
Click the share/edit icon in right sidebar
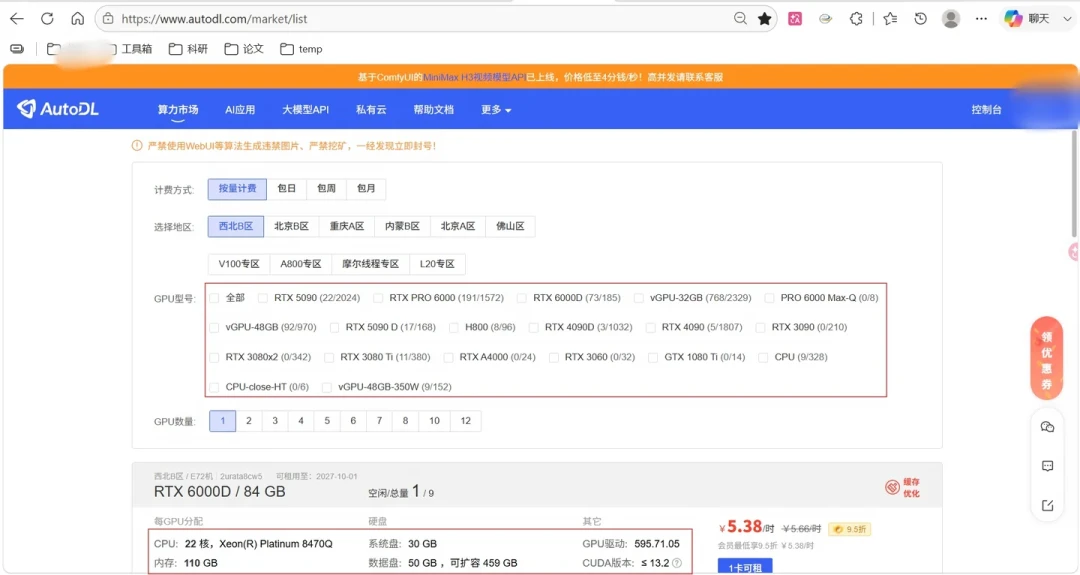[x=1048, y=505]
